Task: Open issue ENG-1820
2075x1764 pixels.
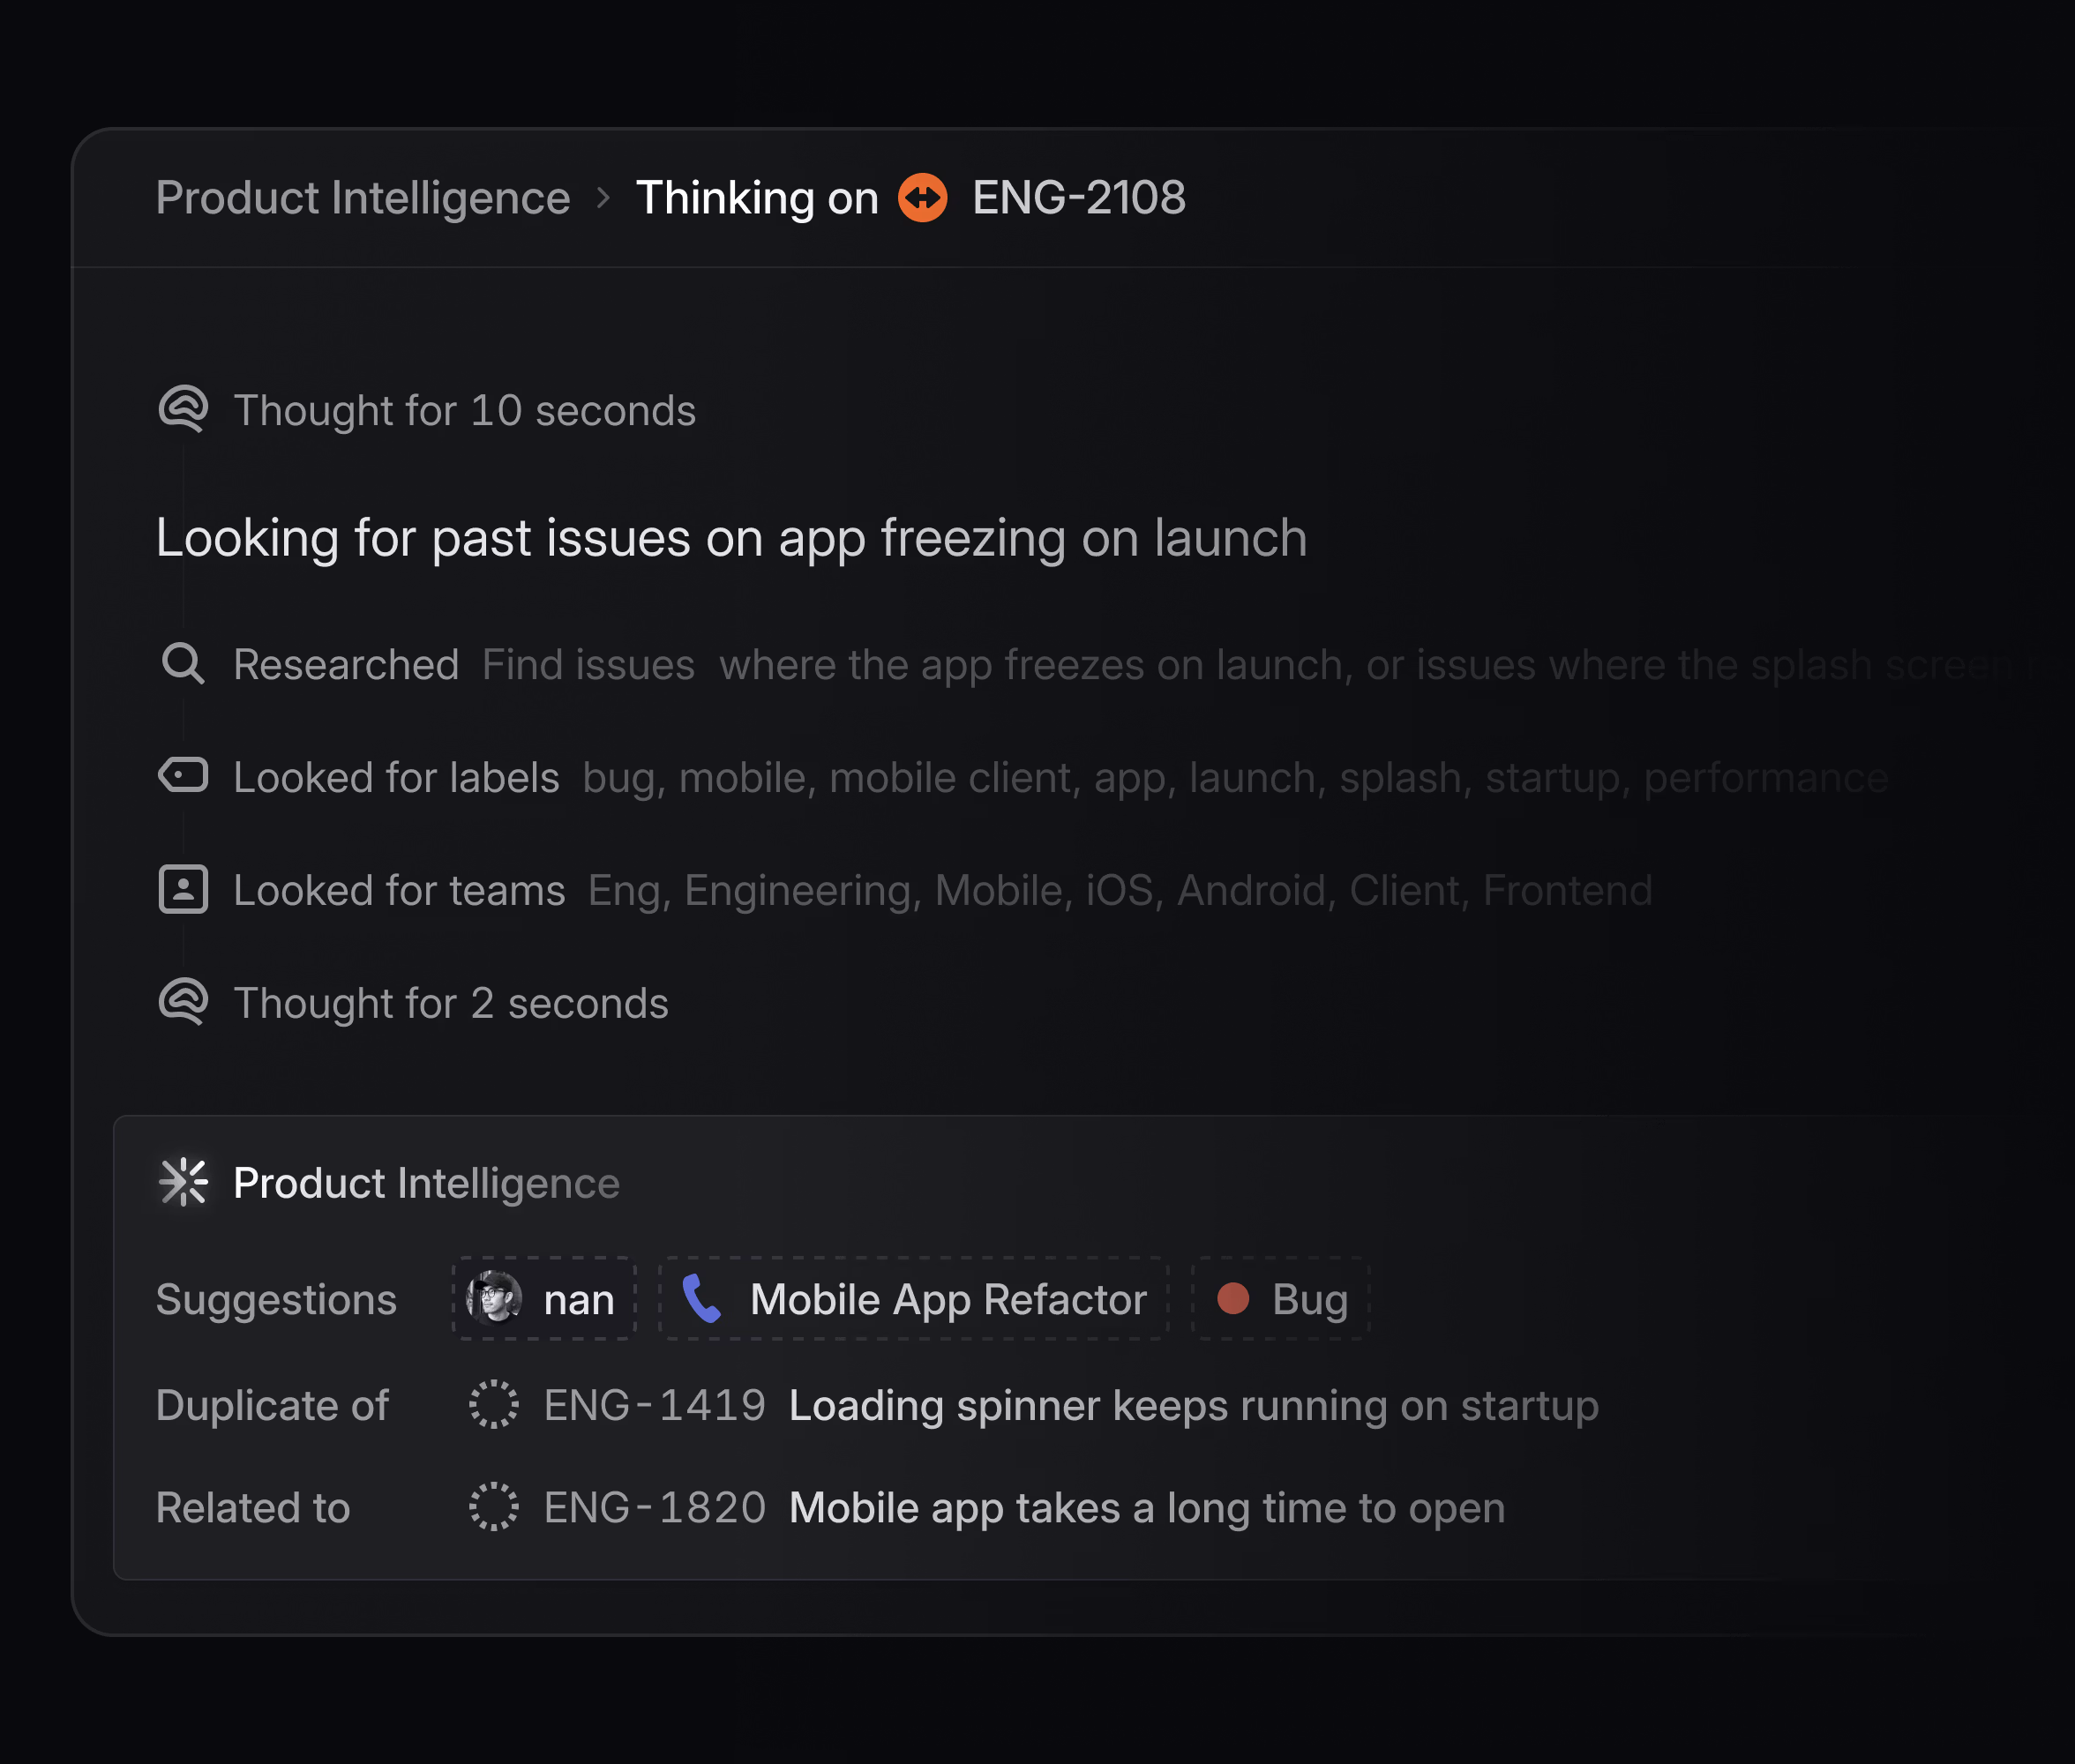Action: pyautogui.click(x=655, y=1508)
